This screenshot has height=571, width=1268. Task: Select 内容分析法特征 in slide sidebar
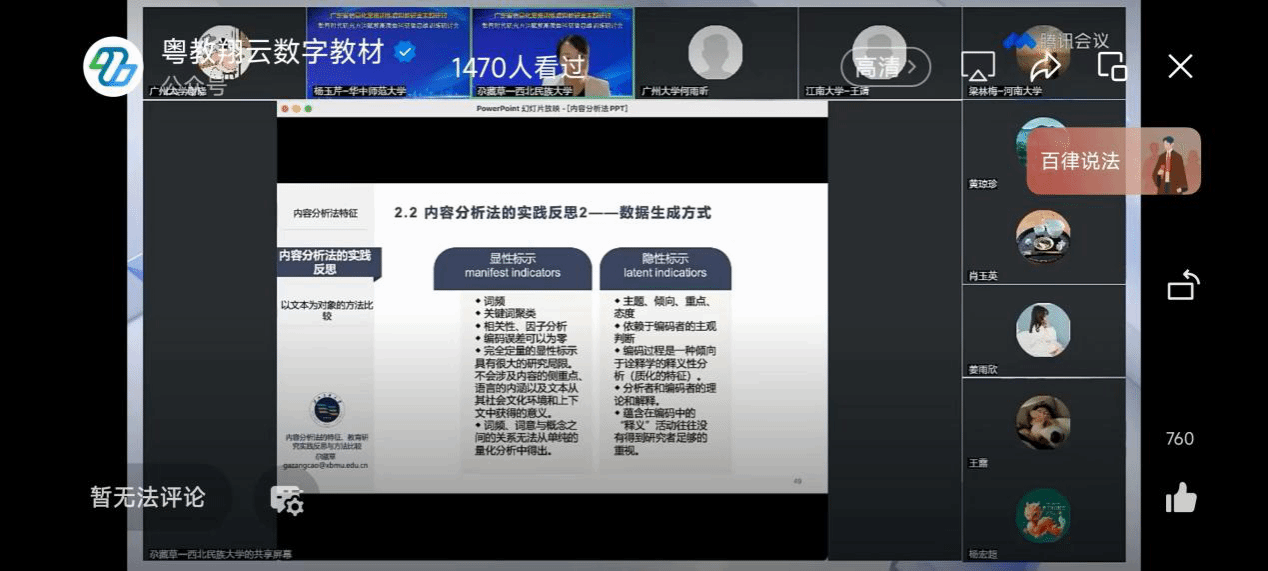point(325,214)
